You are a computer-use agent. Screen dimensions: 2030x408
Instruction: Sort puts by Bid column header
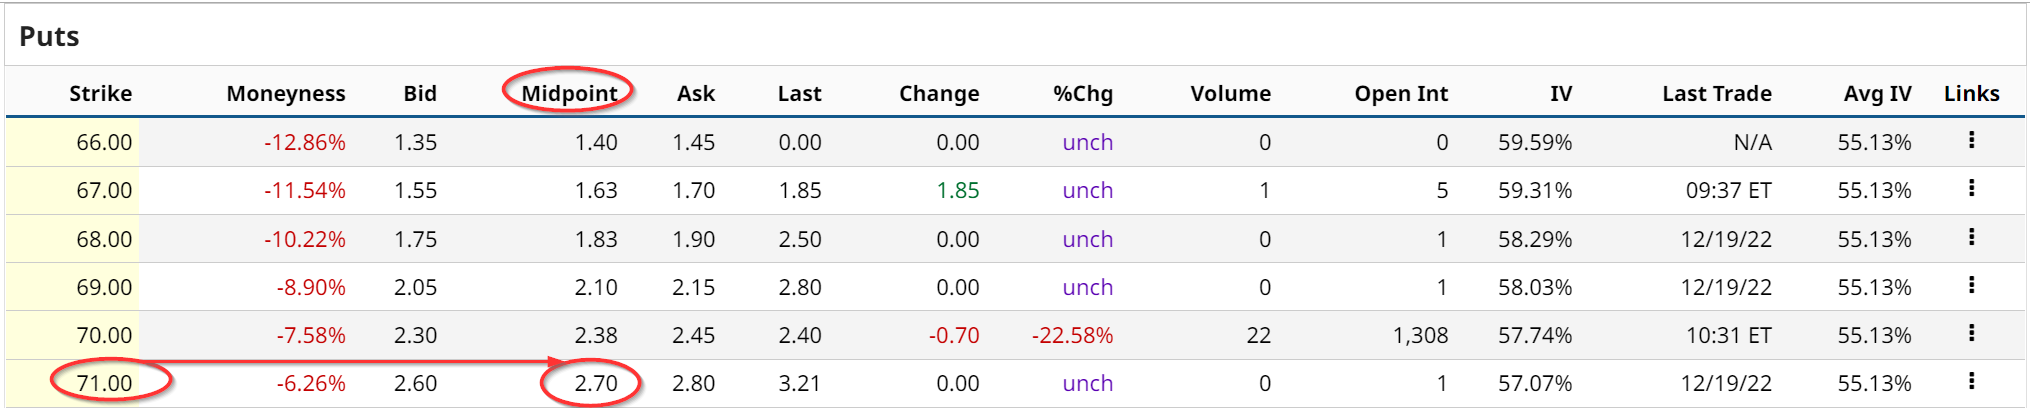pos(420,93)
